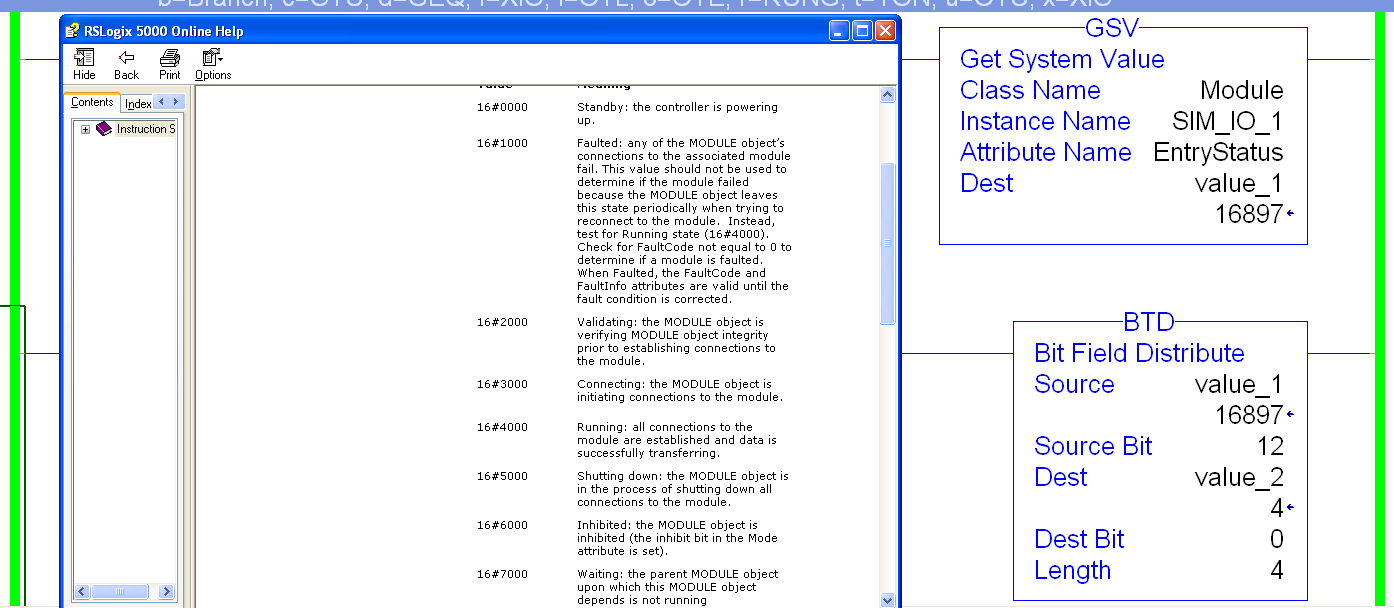Select the Contents tab
This screenshot has height=608, width=1394.
click(x=92, y=101)
